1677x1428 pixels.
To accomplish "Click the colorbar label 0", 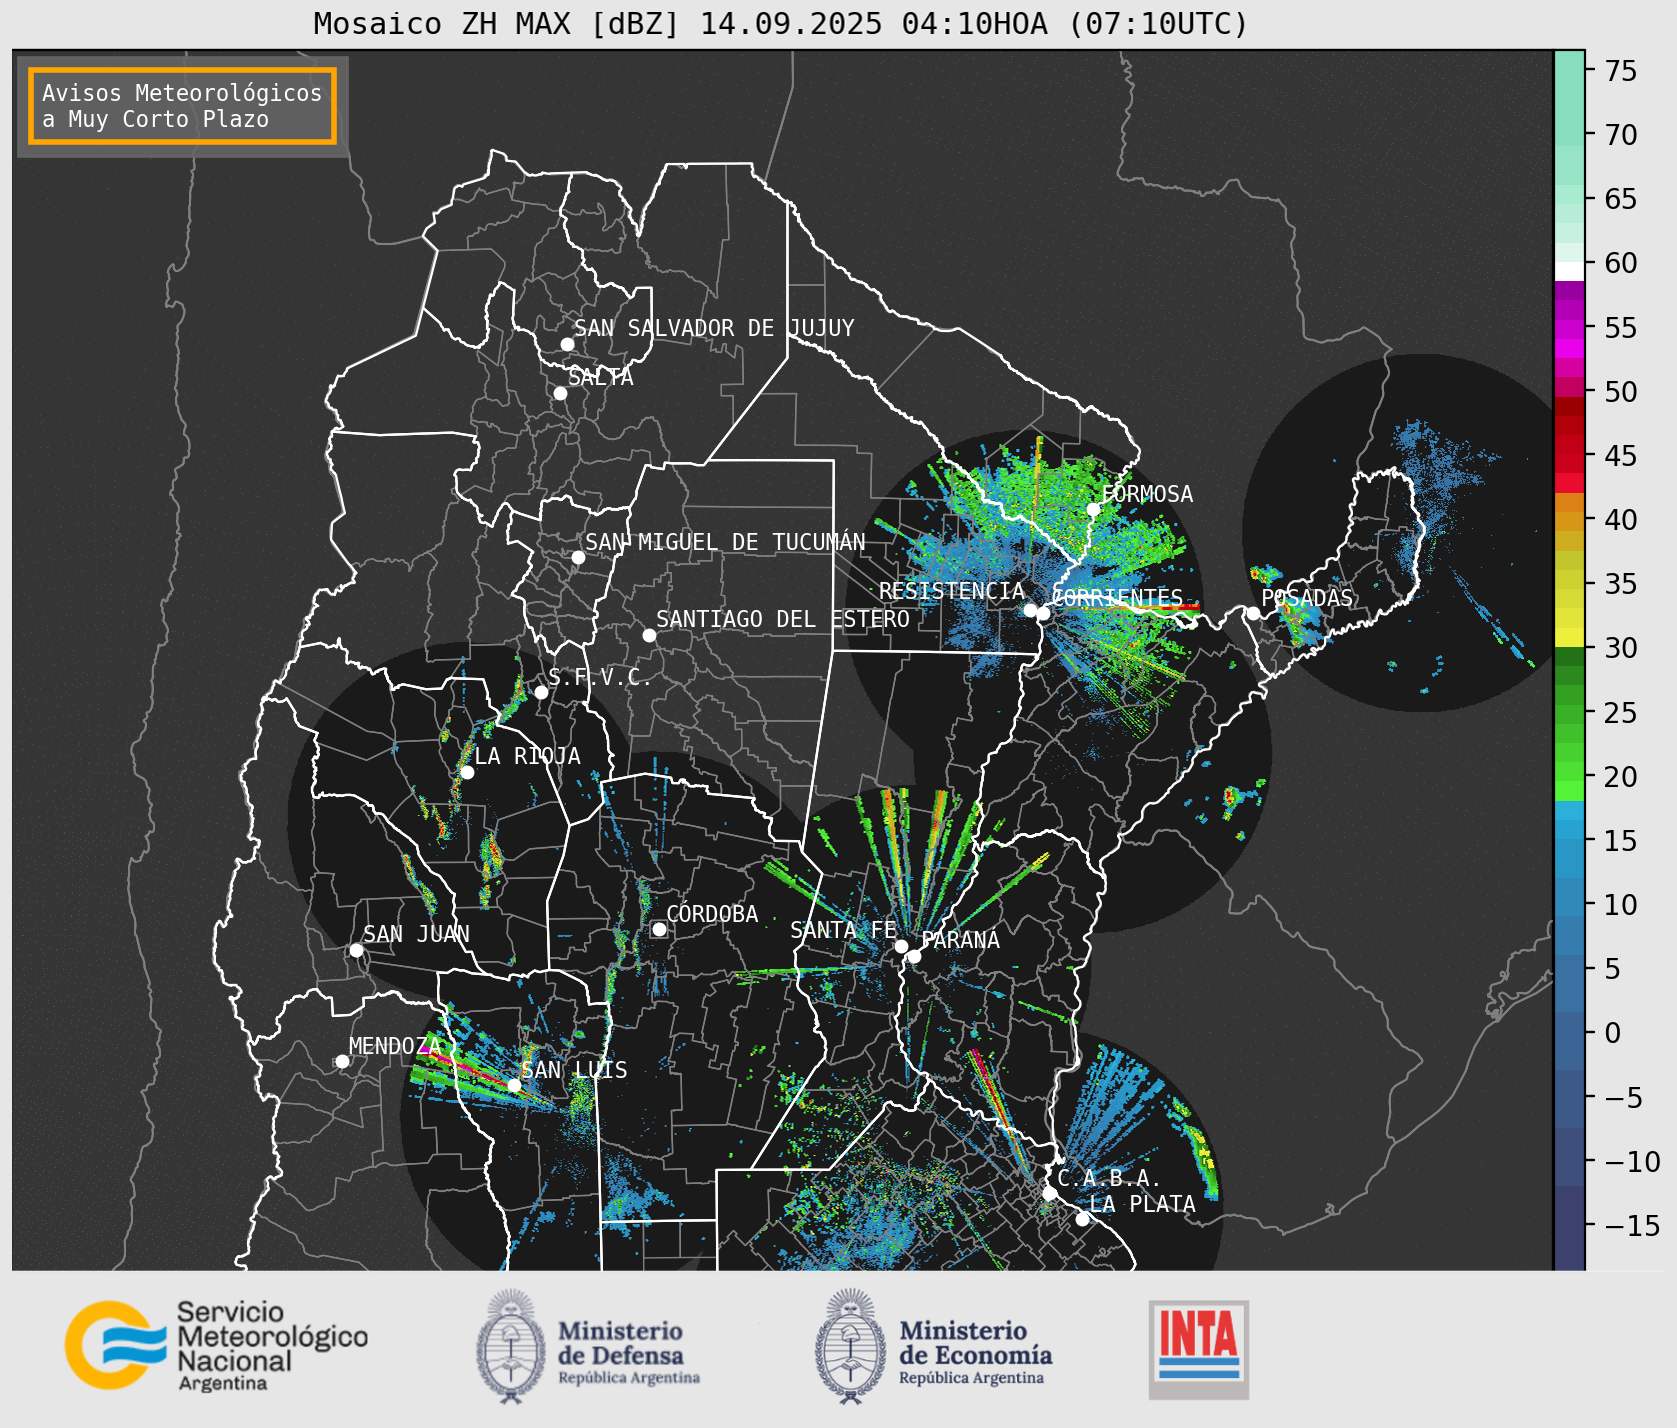I will tap(1612, 1033).
